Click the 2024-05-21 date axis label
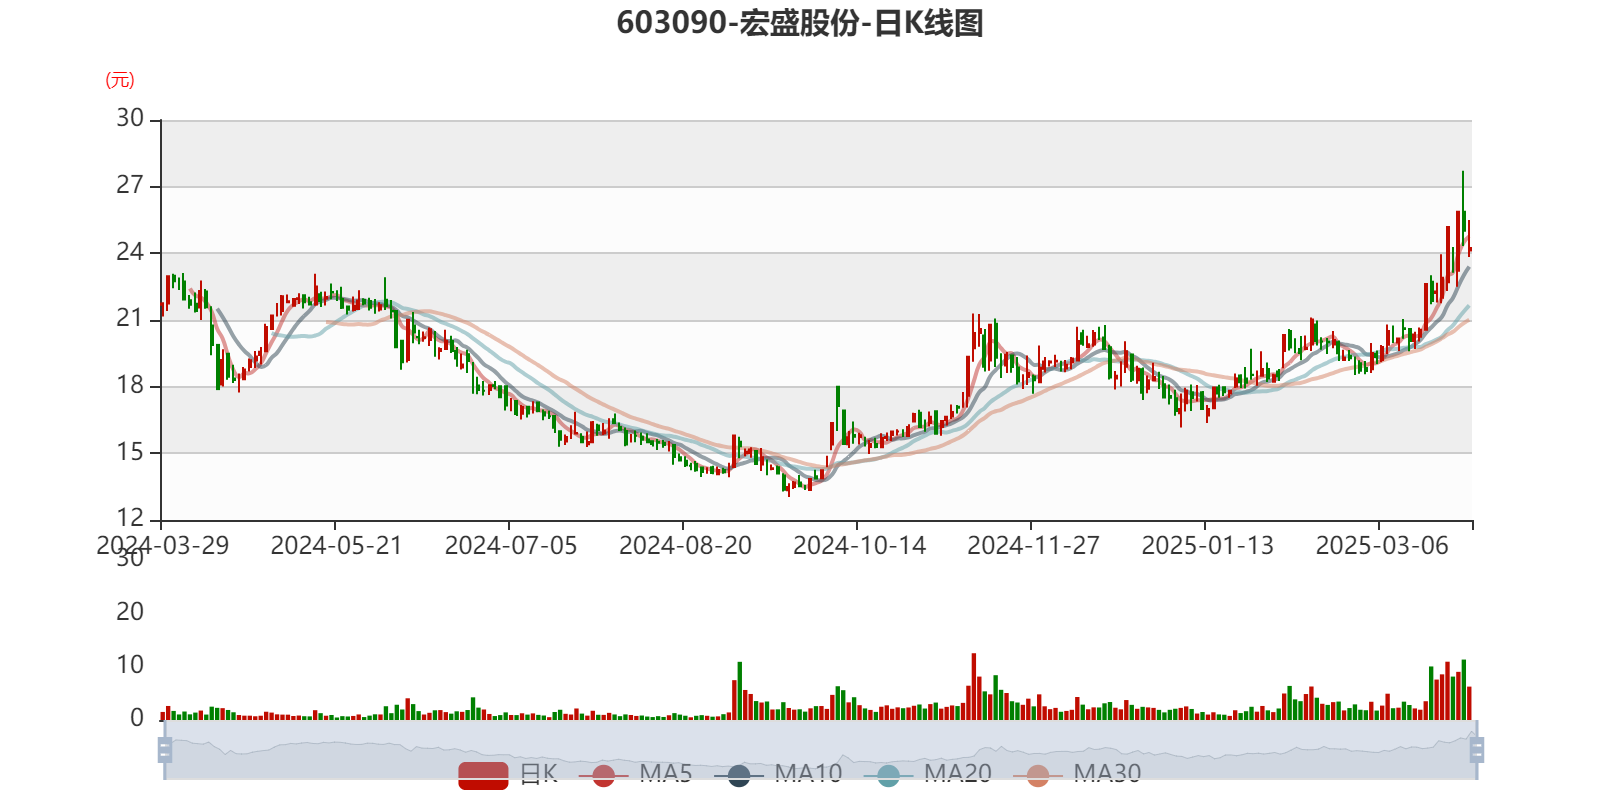 click(336, 546)
